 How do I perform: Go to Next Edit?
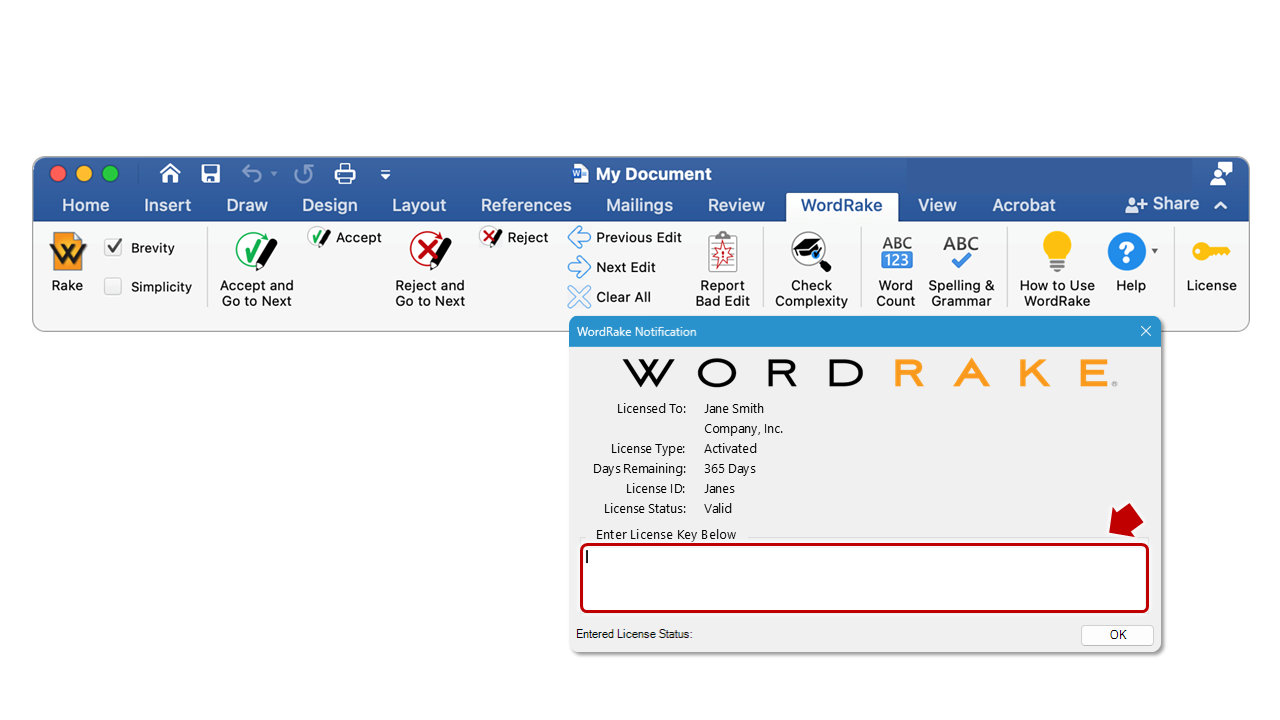tap(612, 267)
